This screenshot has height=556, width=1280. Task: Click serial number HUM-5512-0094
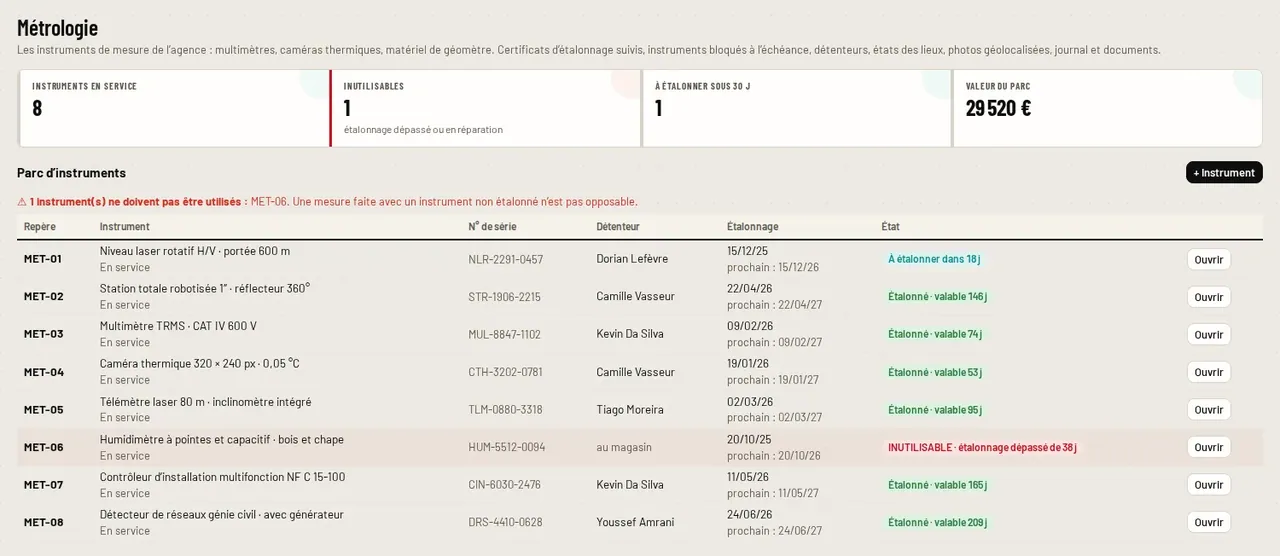click(507, 447)
